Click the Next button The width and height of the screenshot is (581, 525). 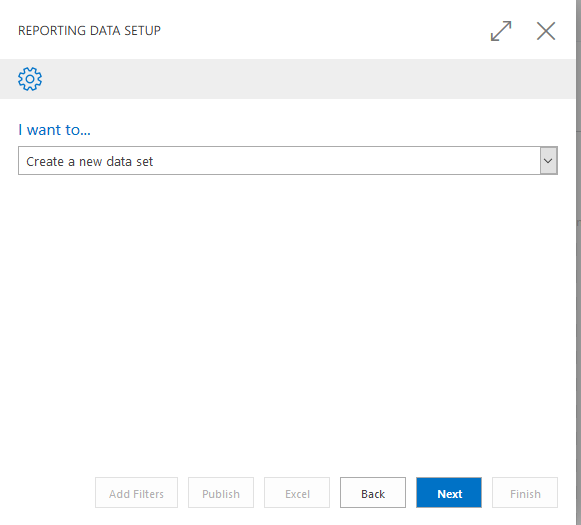[449, 493]
